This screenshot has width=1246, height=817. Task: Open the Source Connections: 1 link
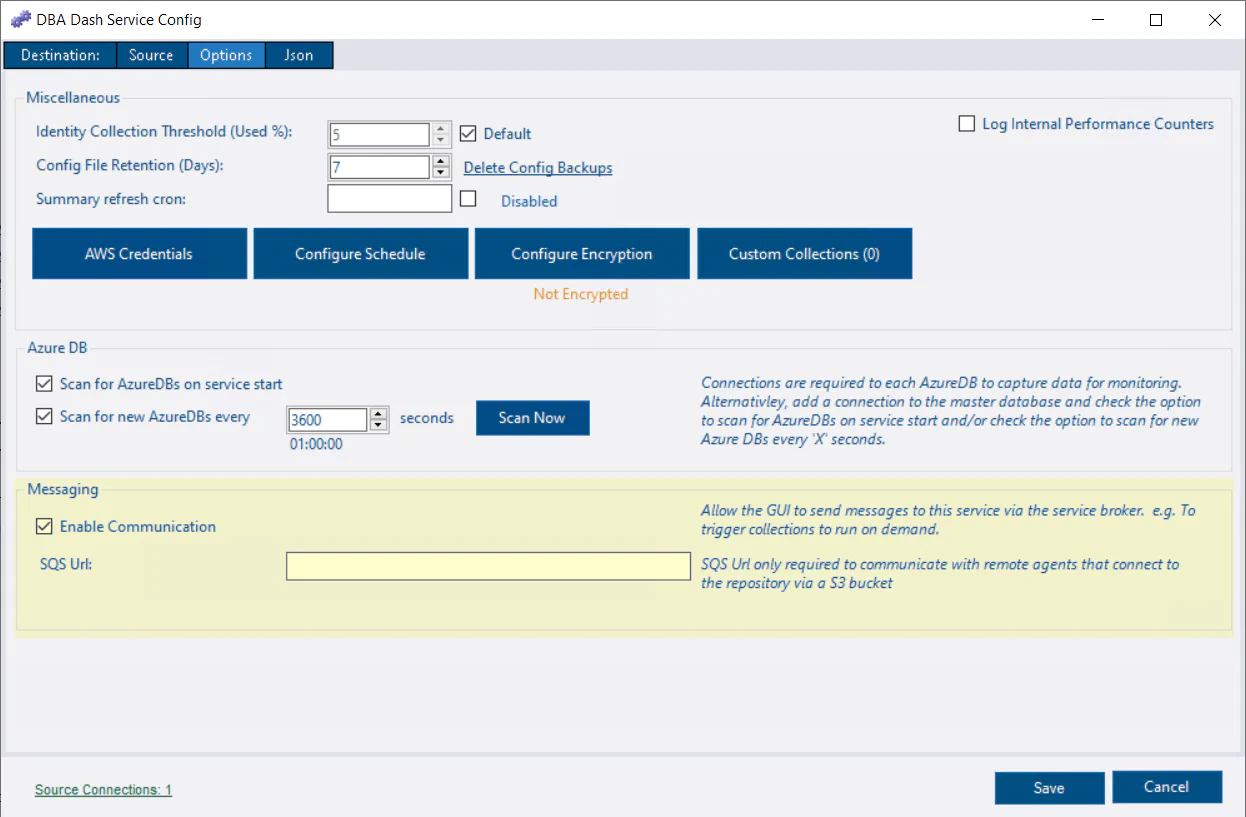(103, 790)
